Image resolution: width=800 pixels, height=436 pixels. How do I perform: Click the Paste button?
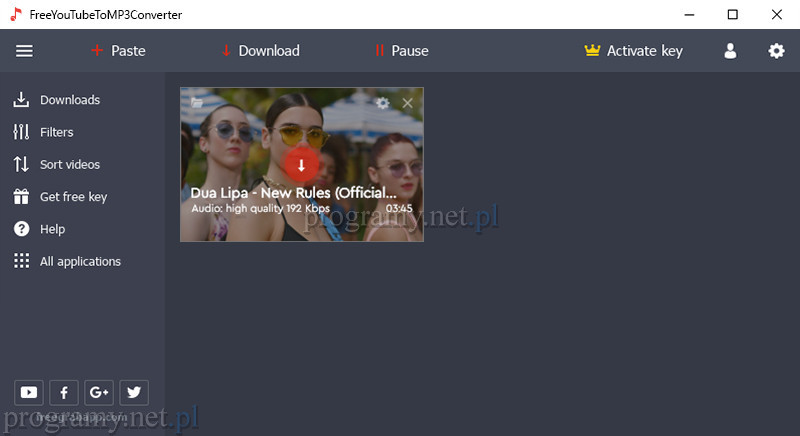tap(118, 51)
